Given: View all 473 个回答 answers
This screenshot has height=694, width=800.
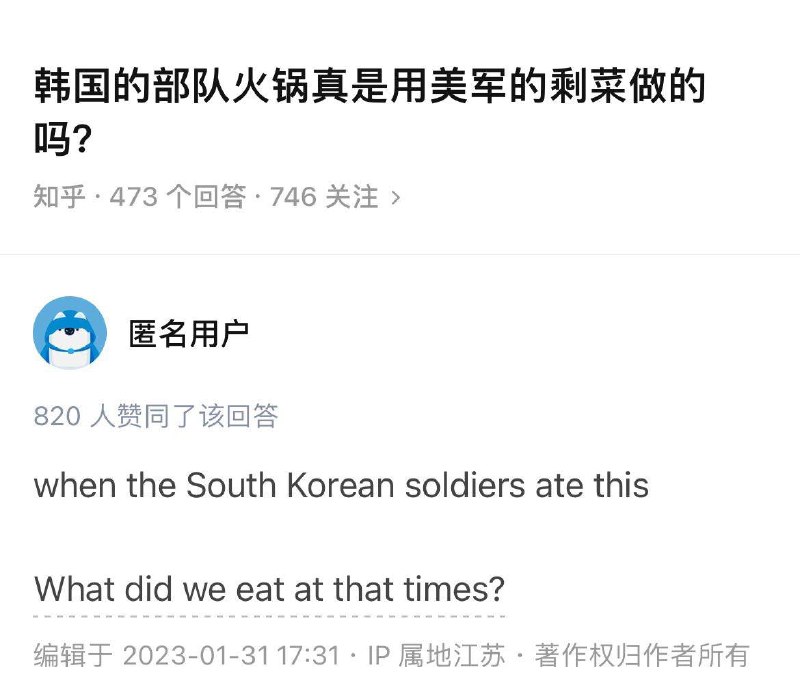Looking at the screenshot, I should coord(176,197).
